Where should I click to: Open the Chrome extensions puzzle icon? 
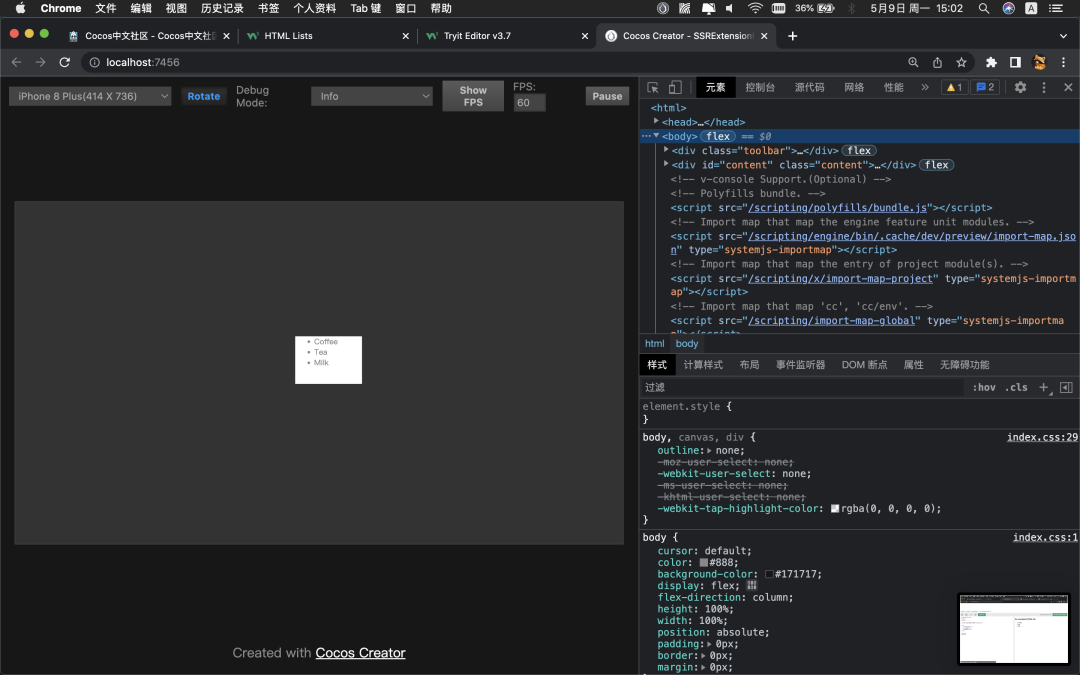991,62
